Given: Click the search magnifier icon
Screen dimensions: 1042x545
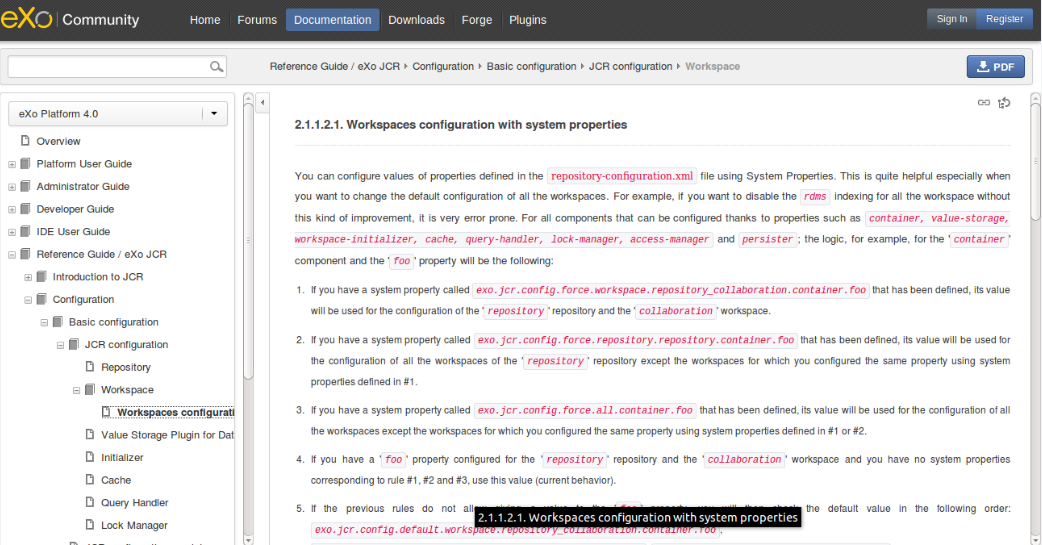Looking at the screenshot, I should [216, 66].
